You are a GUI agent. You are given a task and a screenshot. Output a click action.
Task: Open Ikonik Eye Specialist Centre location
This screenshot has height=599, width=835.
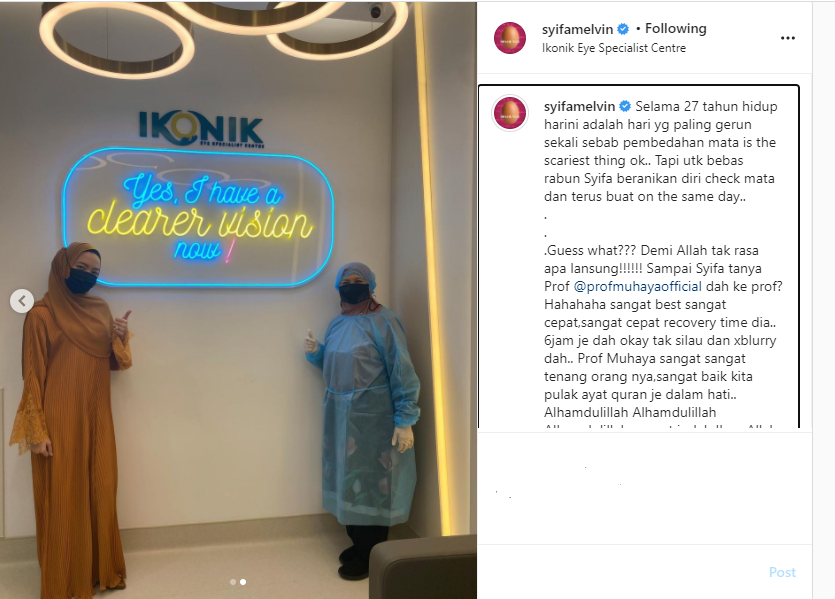613,48
